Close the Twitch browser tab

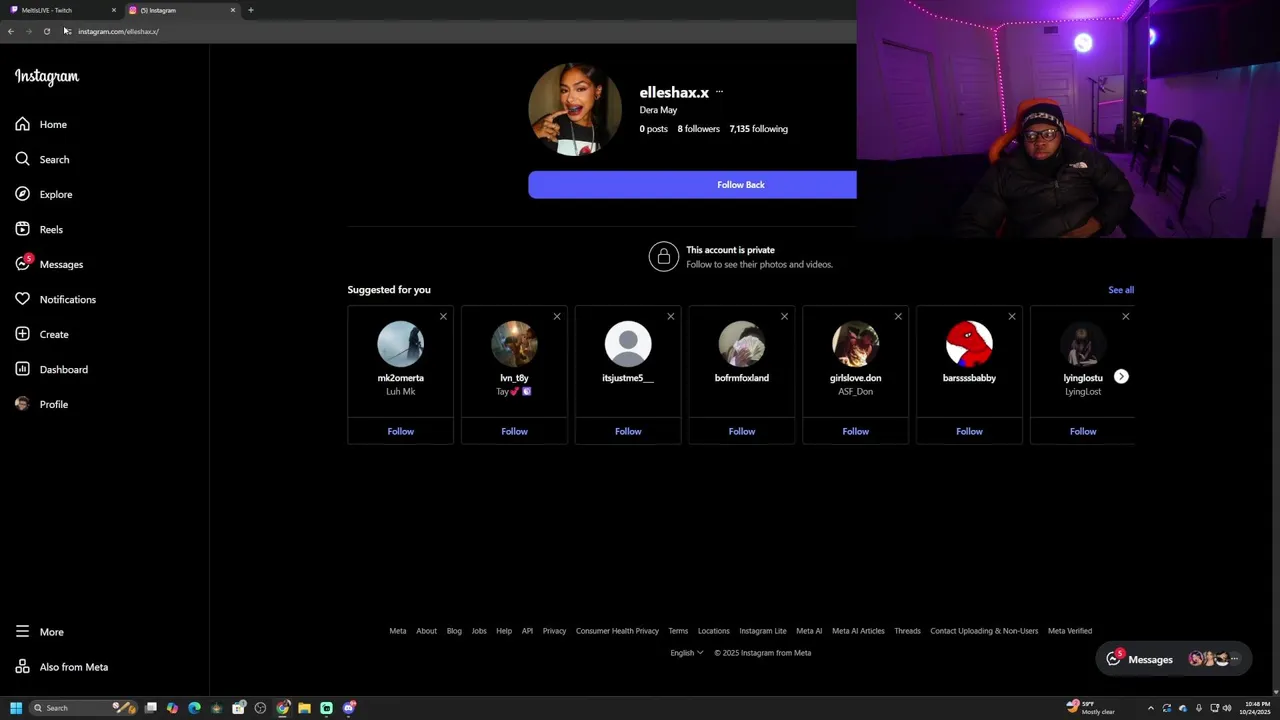pyautogui.click(x=114, y=10)
